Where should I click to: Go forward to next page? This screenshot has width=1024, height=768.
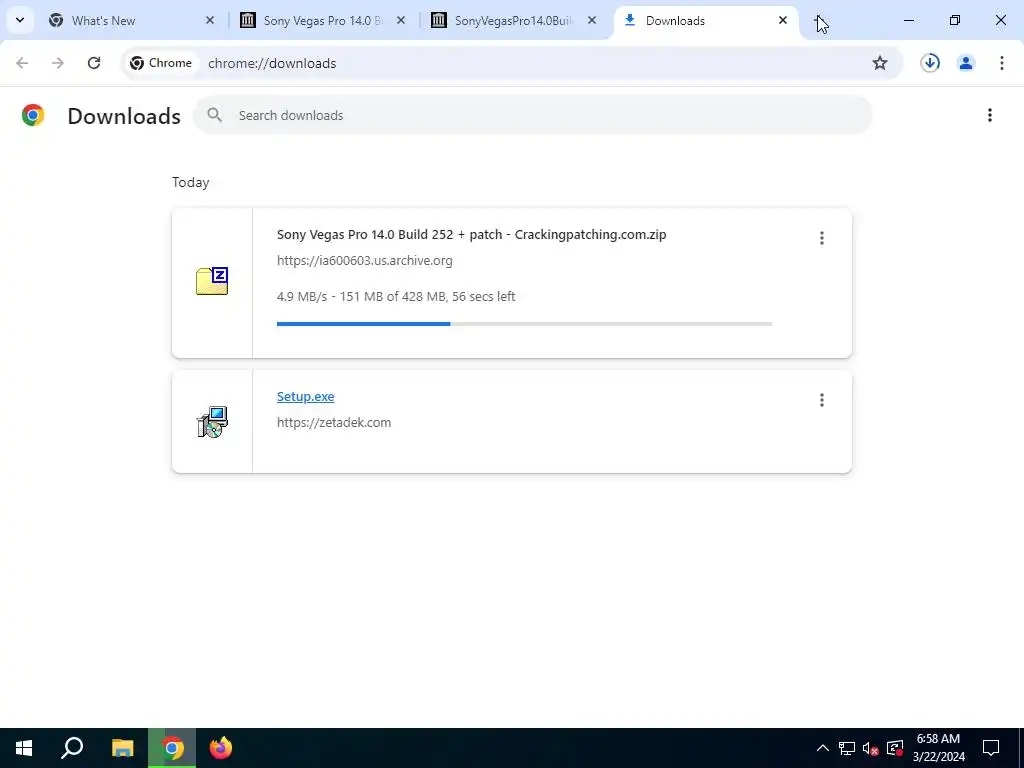pyautogui.click(x=58, y=63)
